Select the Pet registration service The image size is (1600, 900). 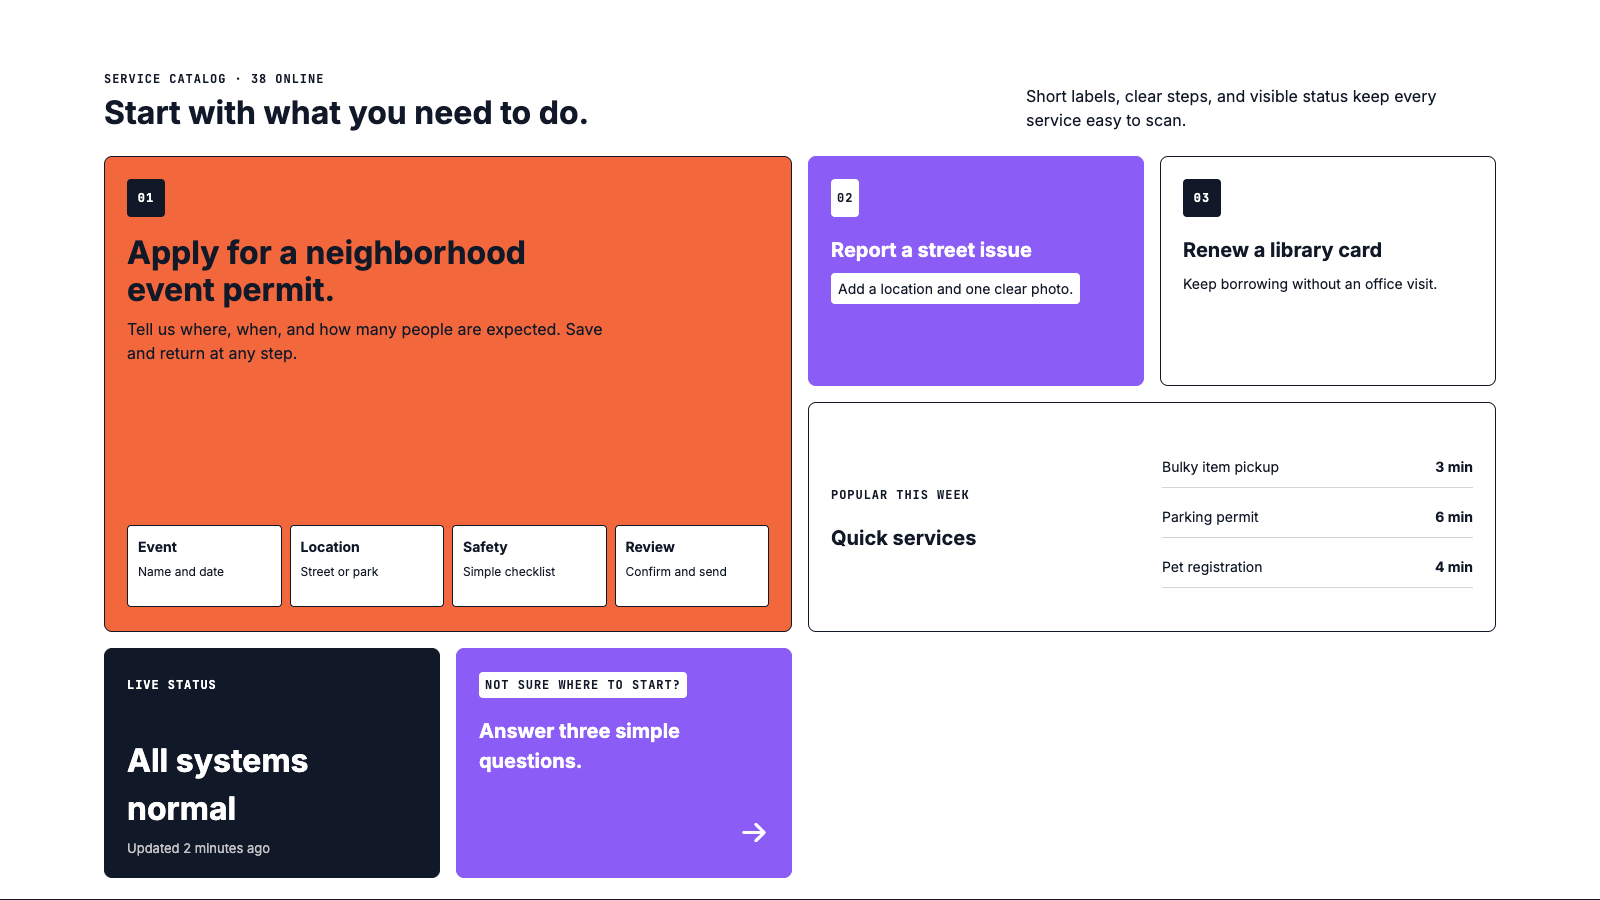(1317, 567)
